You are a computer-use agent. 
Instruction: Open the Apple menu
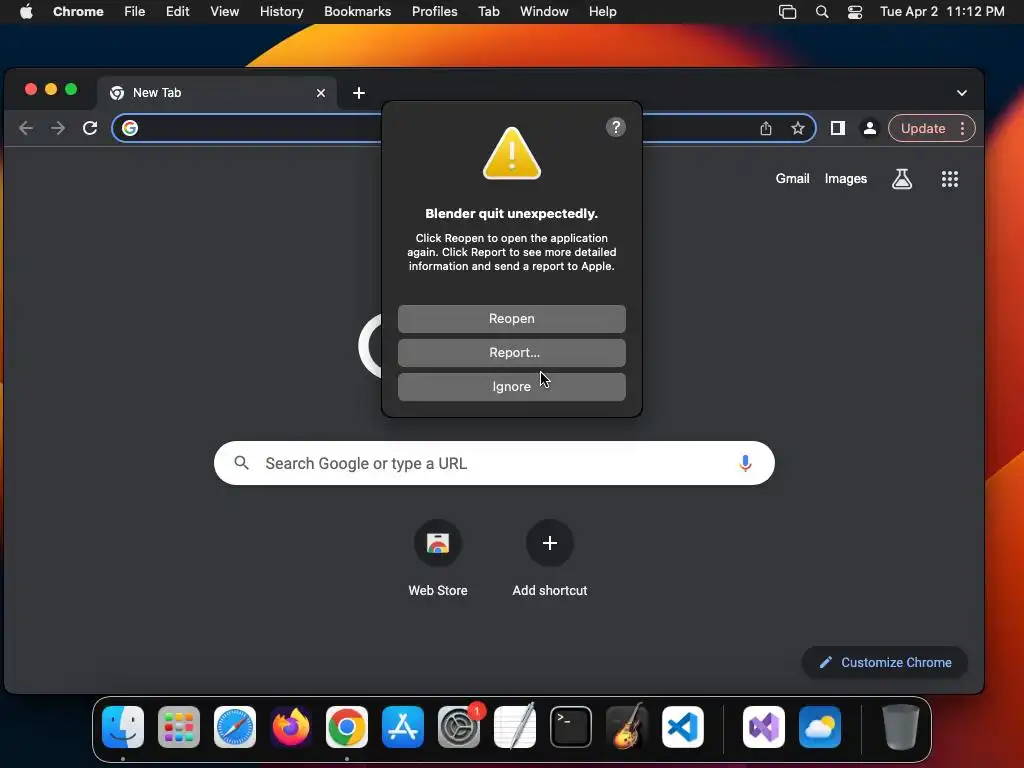26,11
